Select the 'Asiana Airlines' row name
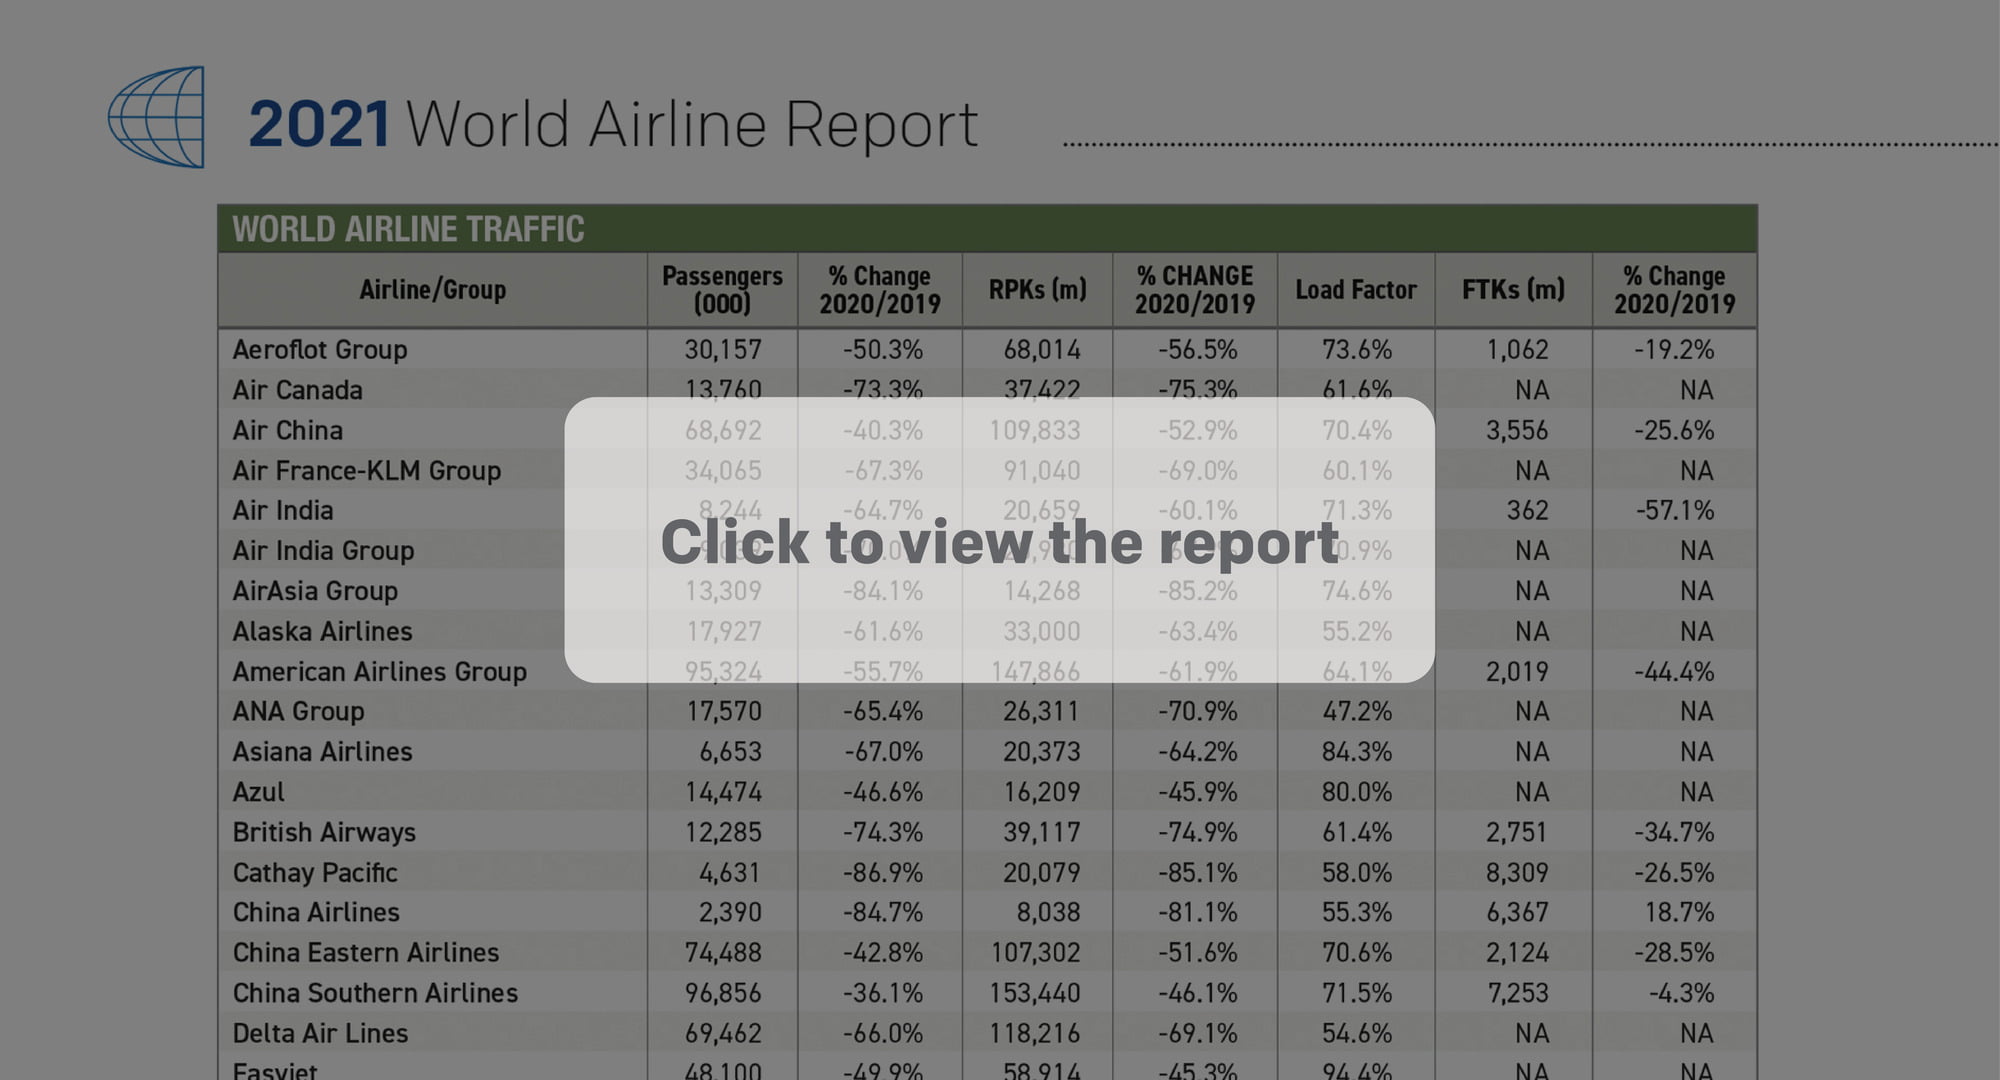The height and width of the screenshot is (1080, 2000). pos(322,751)
